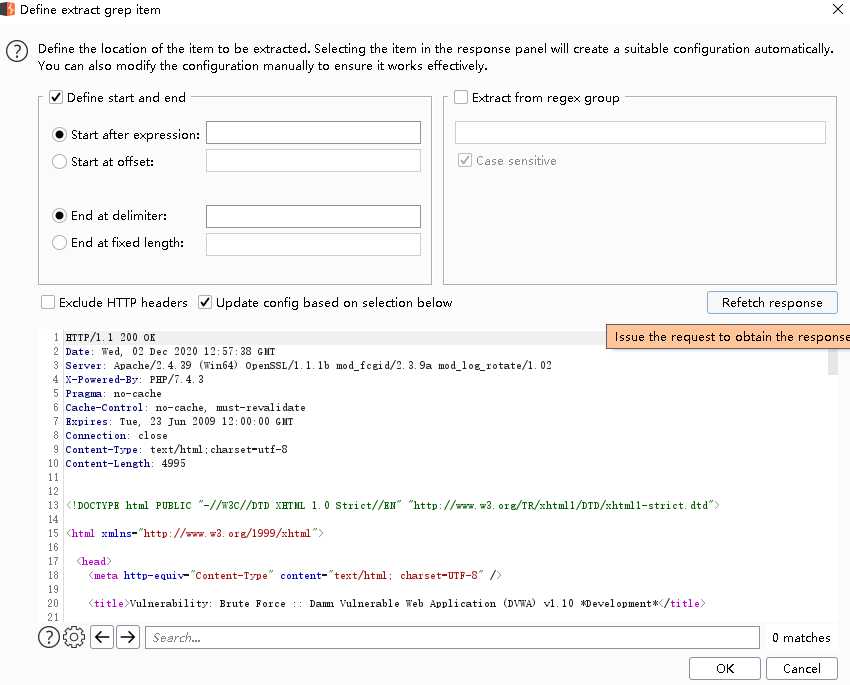850x685 pixels.
Task: Toggle the Define start and end checkbox
Action: tap(56, 98)
